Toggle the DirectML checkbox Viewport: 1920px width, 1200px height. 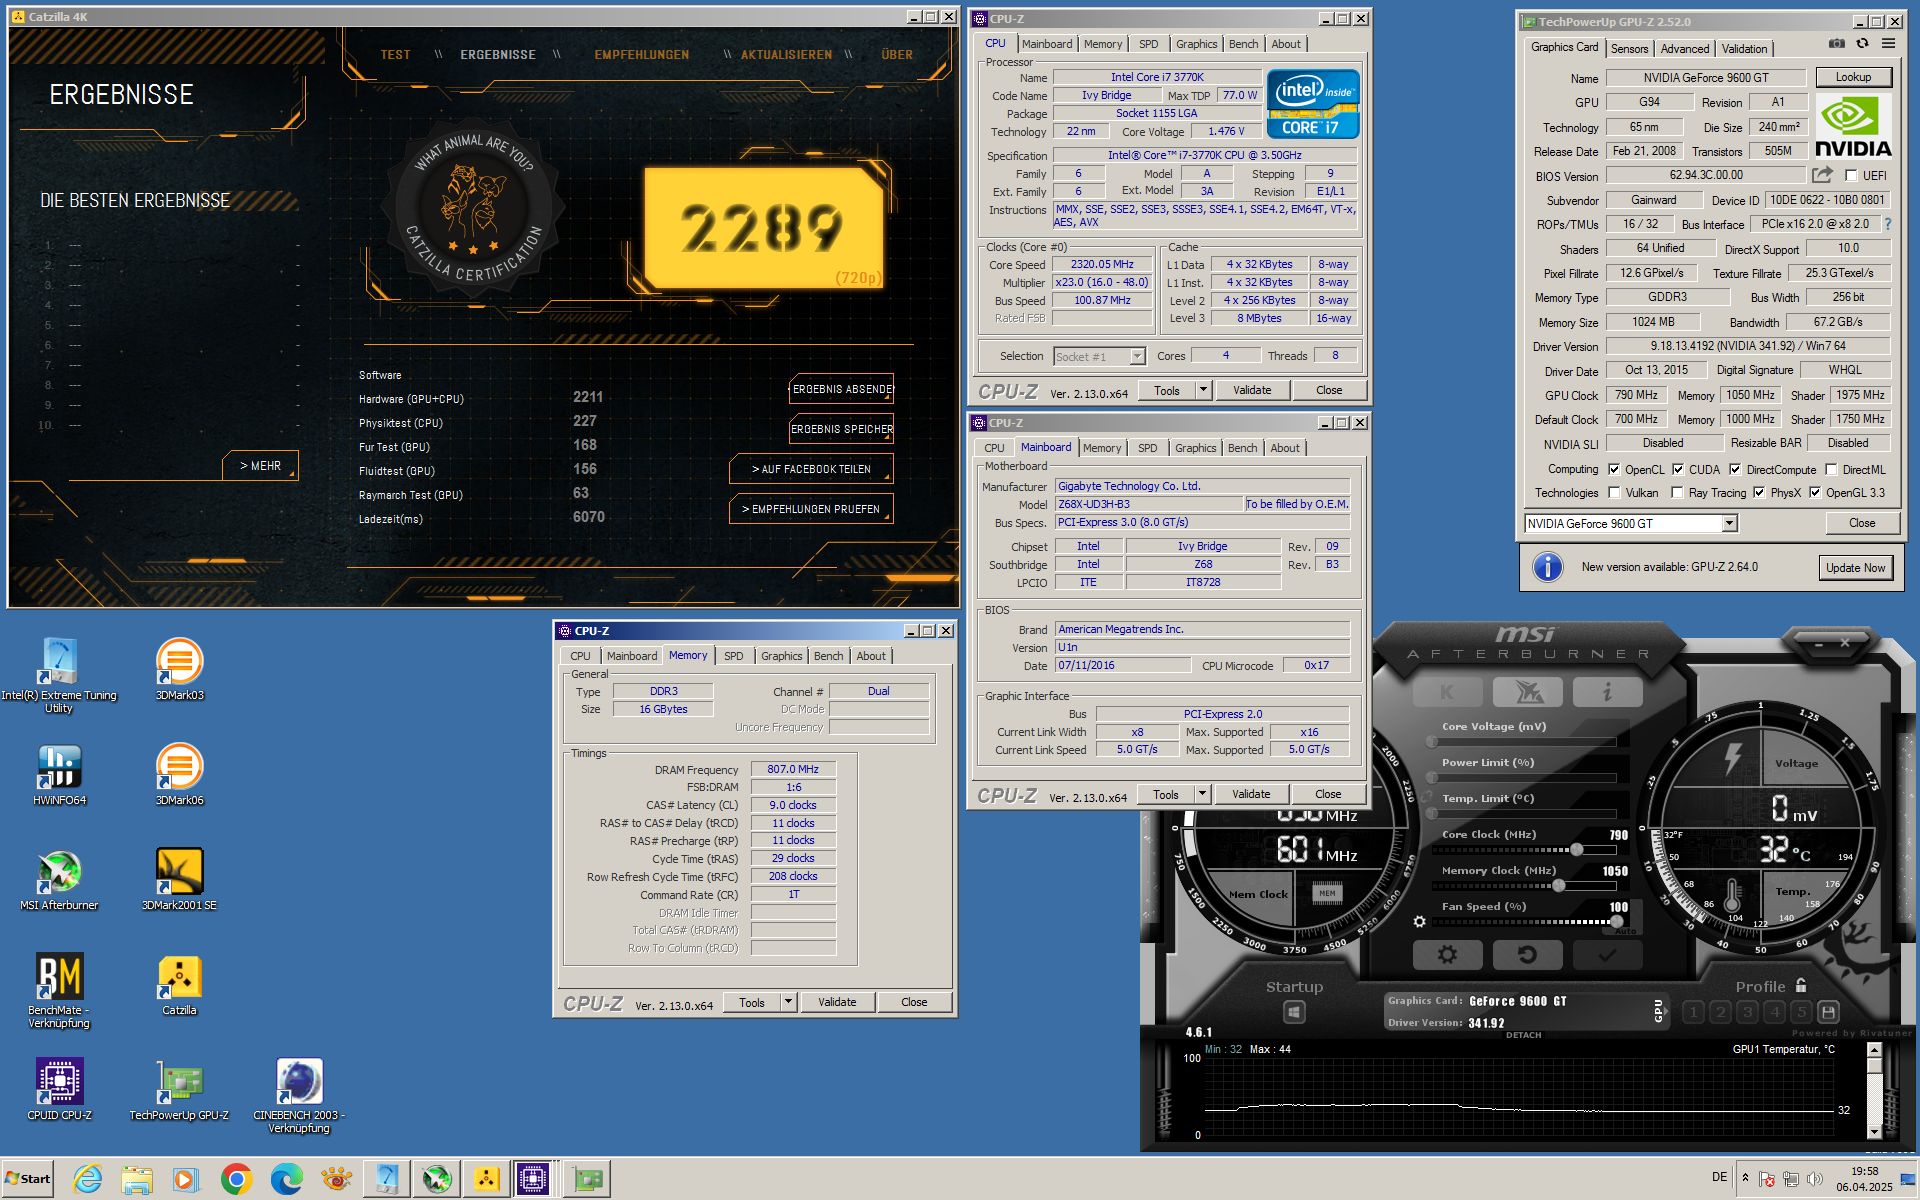[x=1831, y=469]
